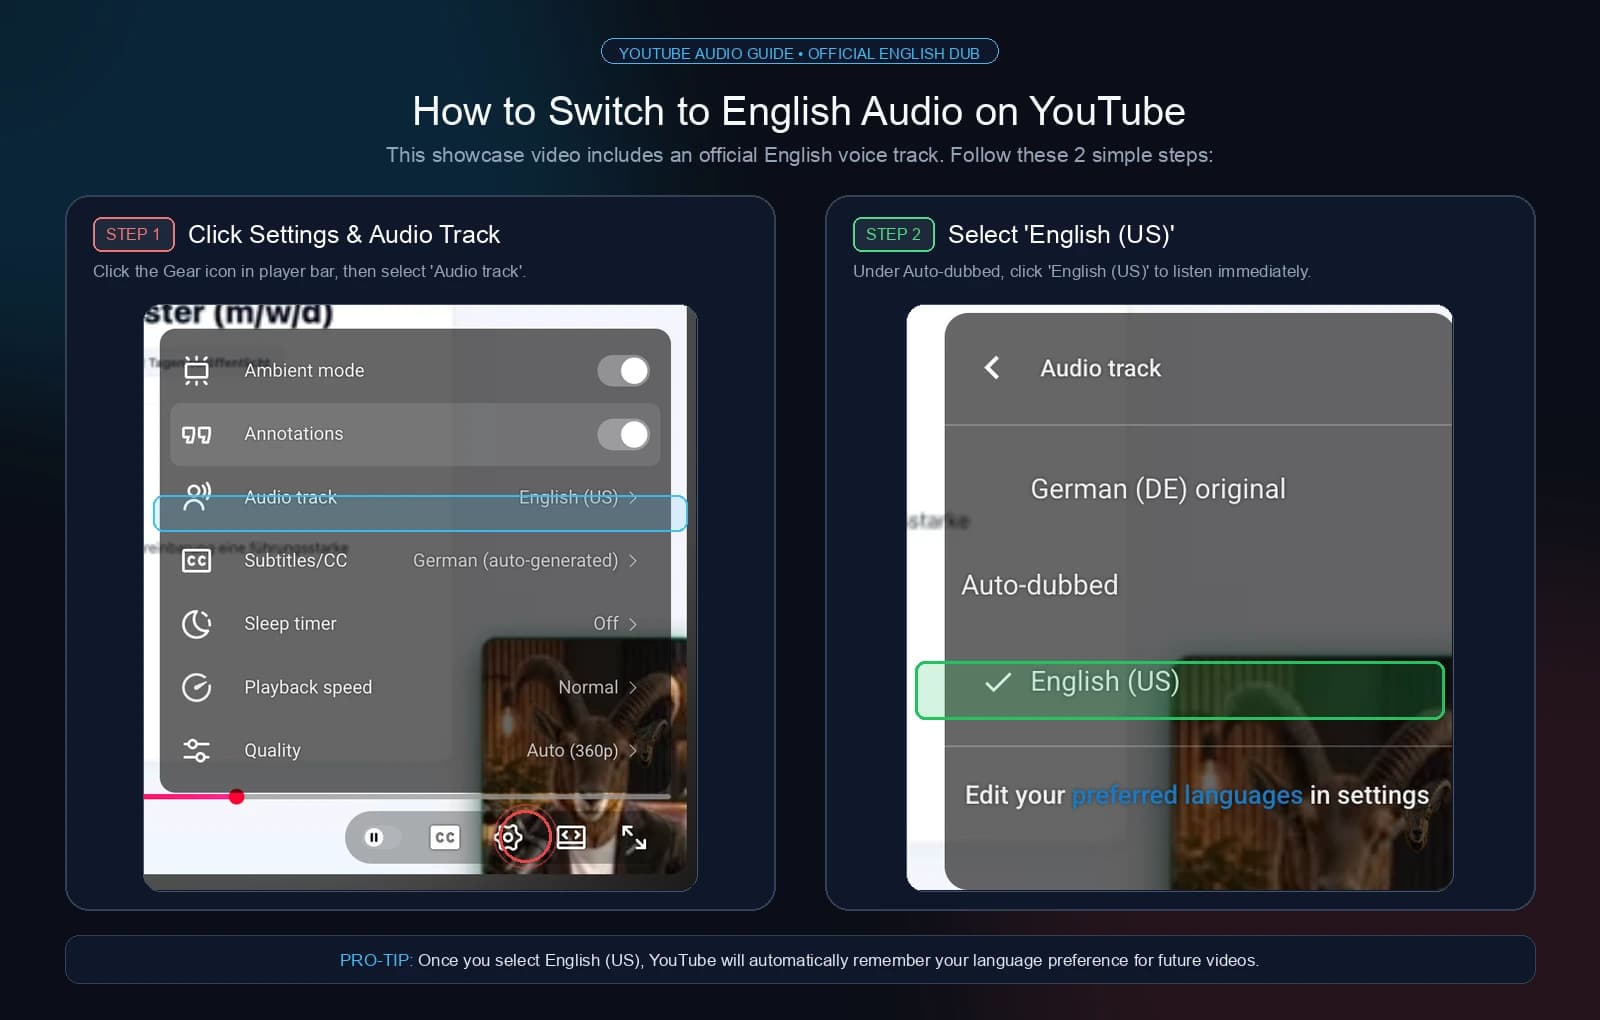Image resolution: width=1600 pixels, height=1020 pixels.
Task: Expand Sleep timer Off chevron
Action: (x=633, y=624)
